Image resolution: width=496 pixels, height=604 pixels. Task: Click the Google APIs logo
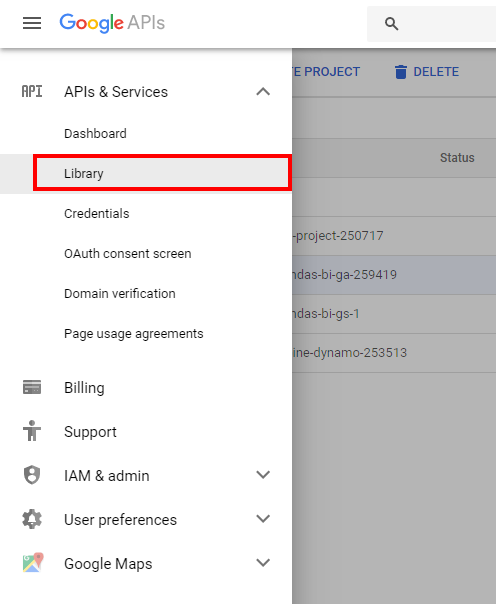112,23
